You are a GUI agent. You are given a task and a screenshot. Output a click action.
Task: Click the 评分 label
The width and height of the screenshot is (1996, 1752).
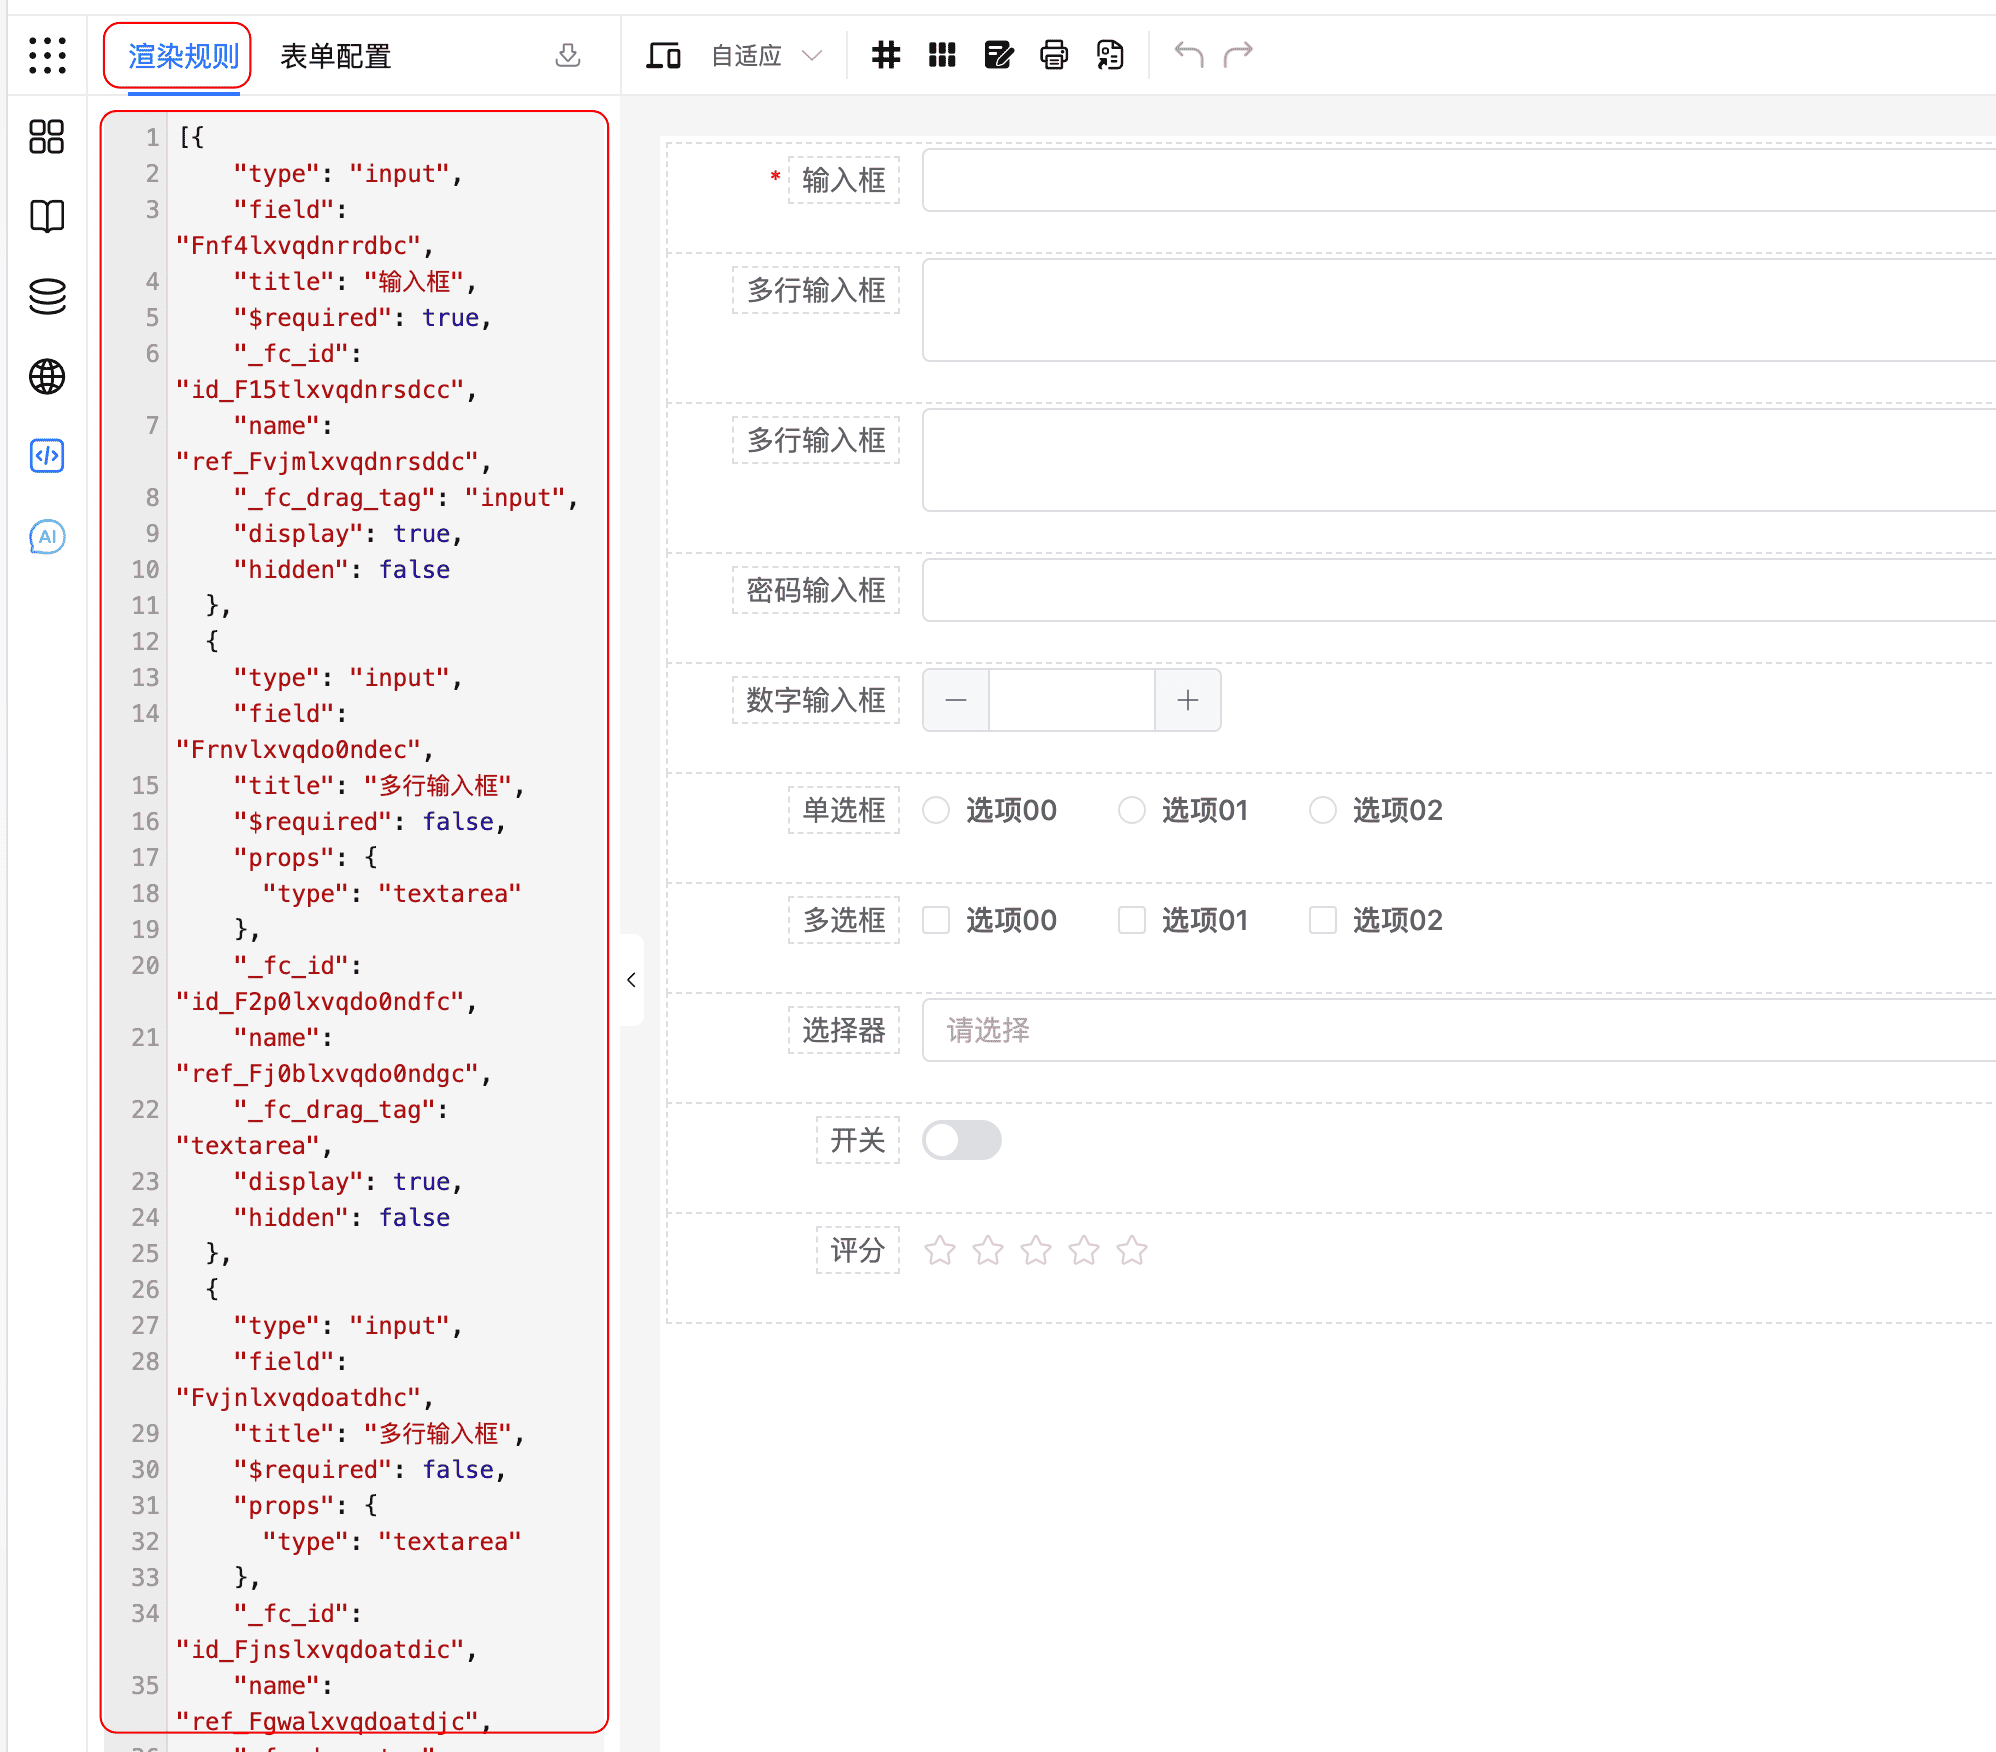pos(857,1250)
